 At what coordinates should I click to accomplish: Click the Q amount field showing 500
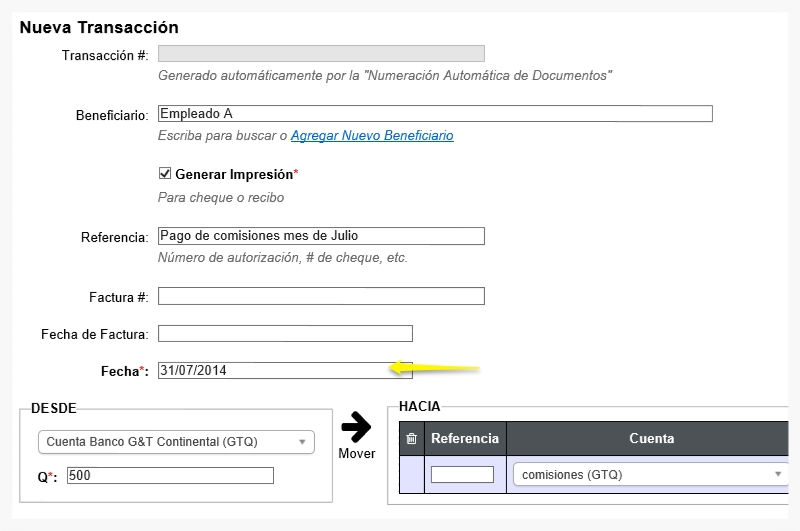click(170, 475)
